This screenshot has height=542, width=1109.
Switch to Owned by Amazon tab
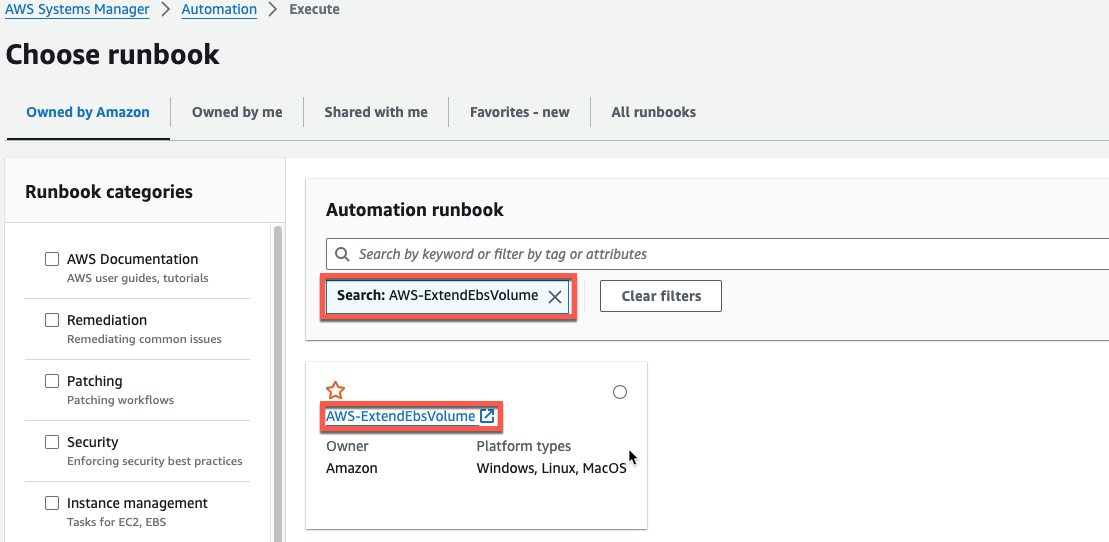click(88, 112)
